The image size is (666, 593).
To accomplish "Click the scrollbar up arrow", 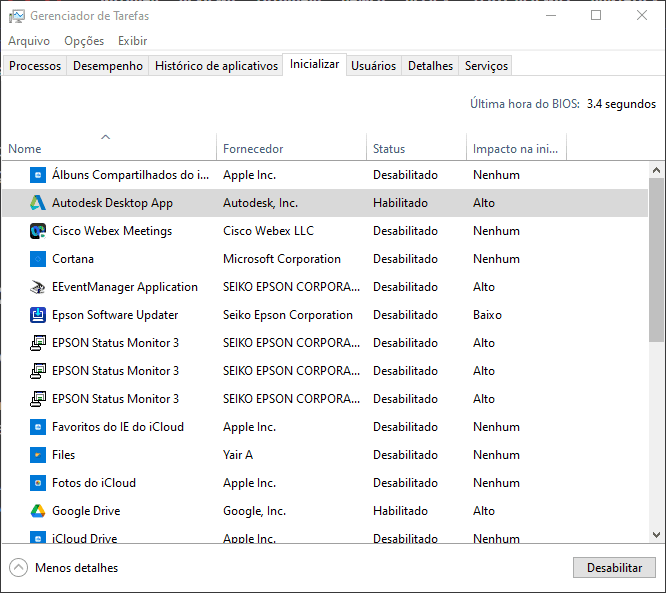I will point(656,170).
